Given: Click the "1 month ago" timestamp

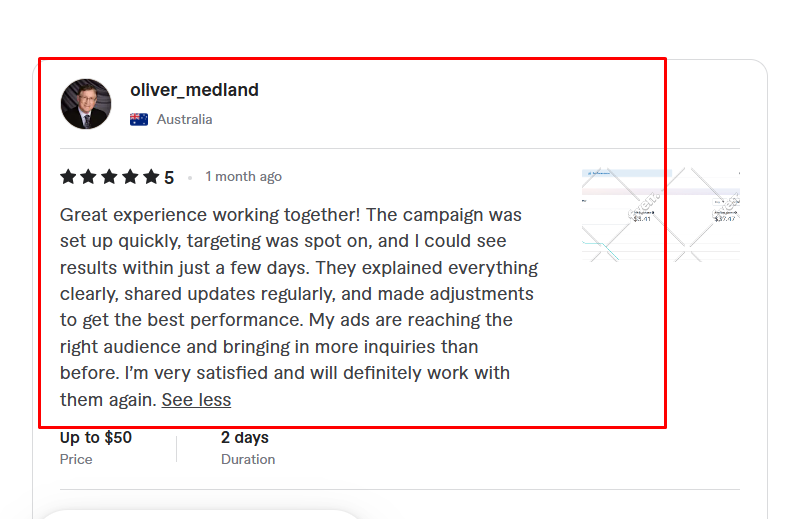Looking at the screenshot, I should (243, 177).
